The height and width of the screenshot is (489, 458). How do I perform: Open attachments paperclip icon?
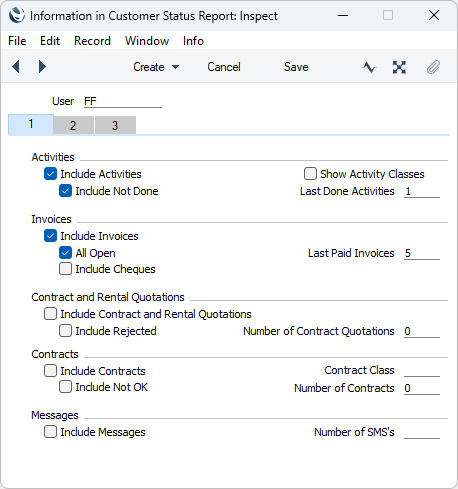[x=433, y=67]
